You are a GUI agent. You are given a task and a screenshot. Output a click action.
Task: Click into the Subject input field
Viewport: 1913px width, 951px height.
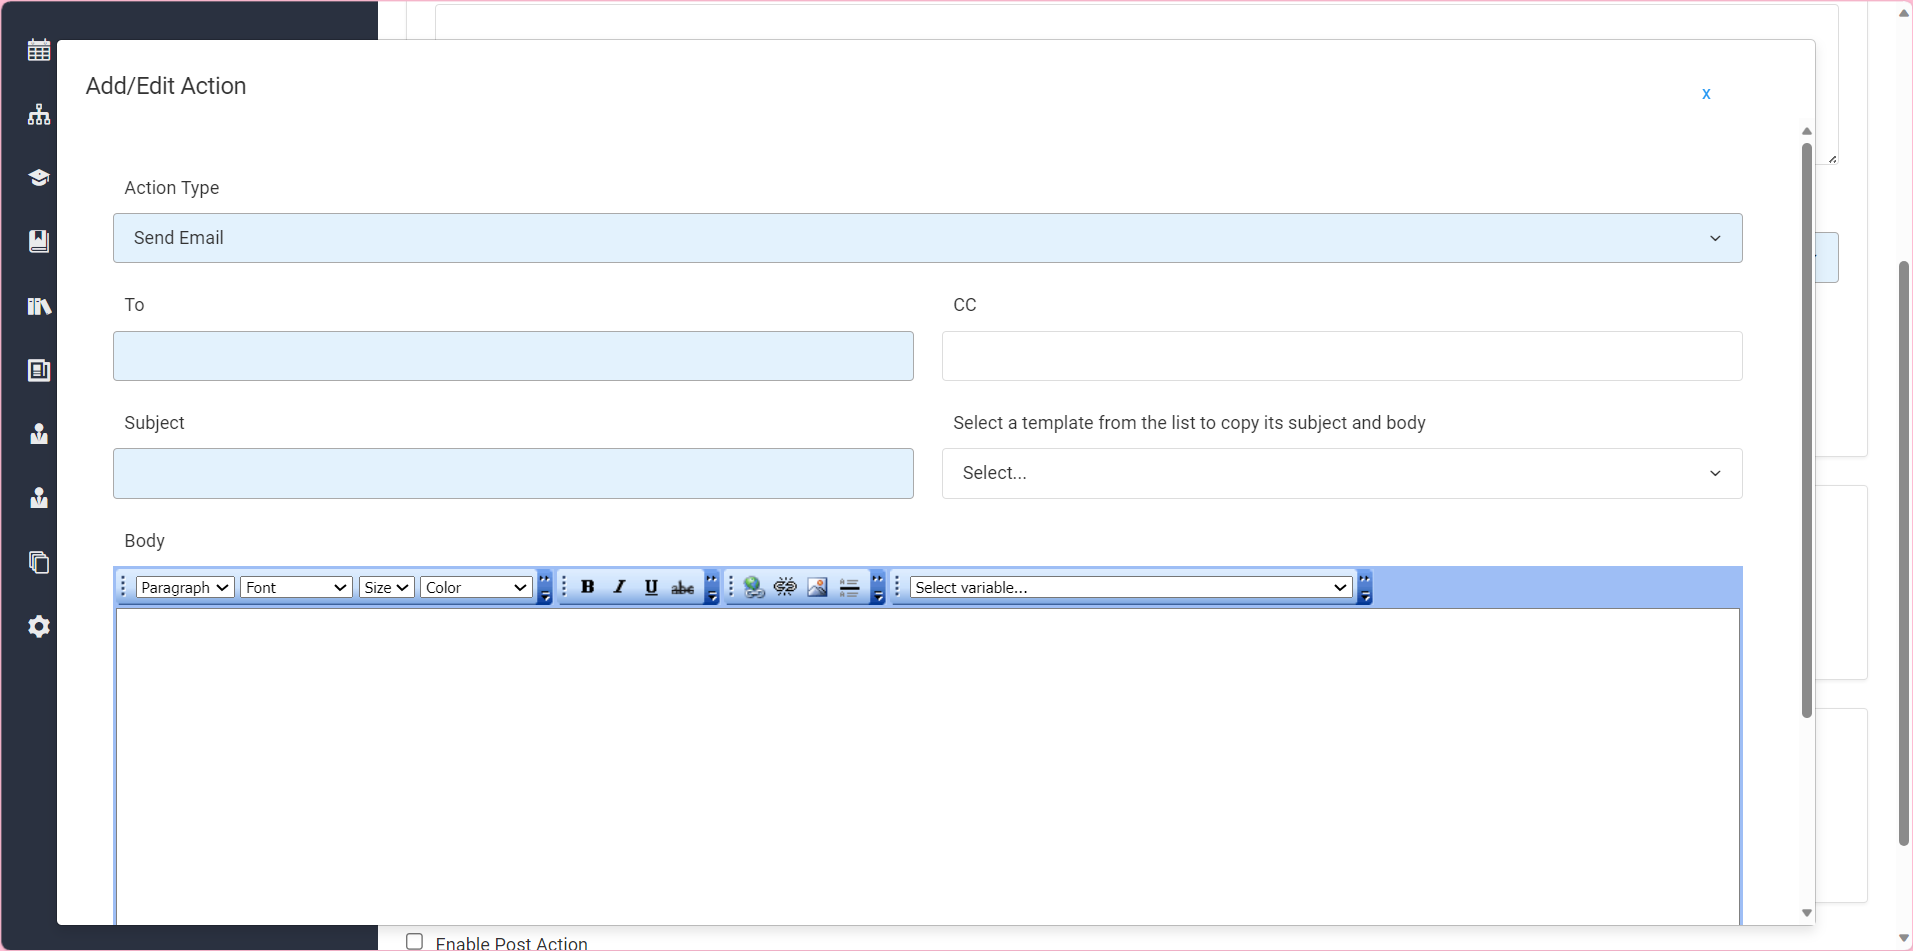pos(513,473)
